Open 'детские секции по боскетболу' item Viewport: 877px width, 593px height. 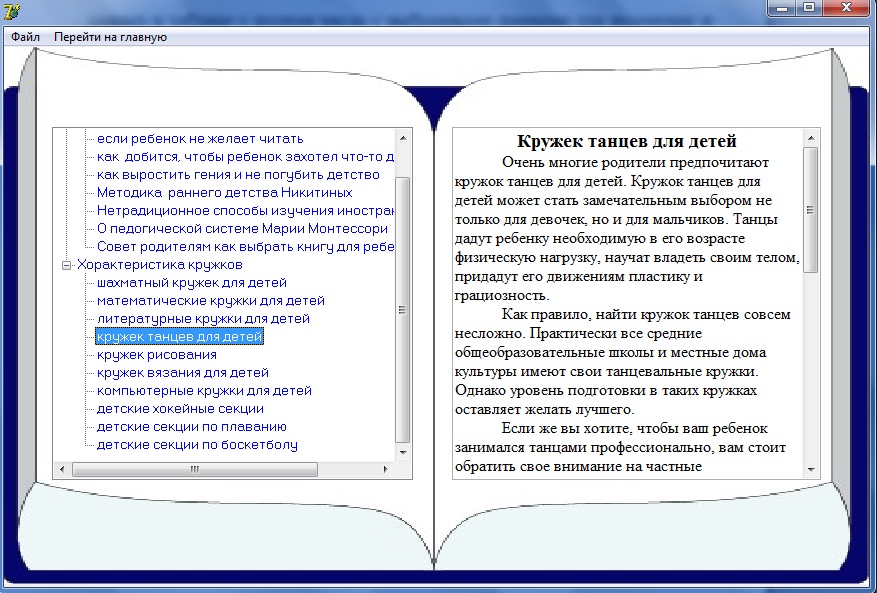[197, 445]
